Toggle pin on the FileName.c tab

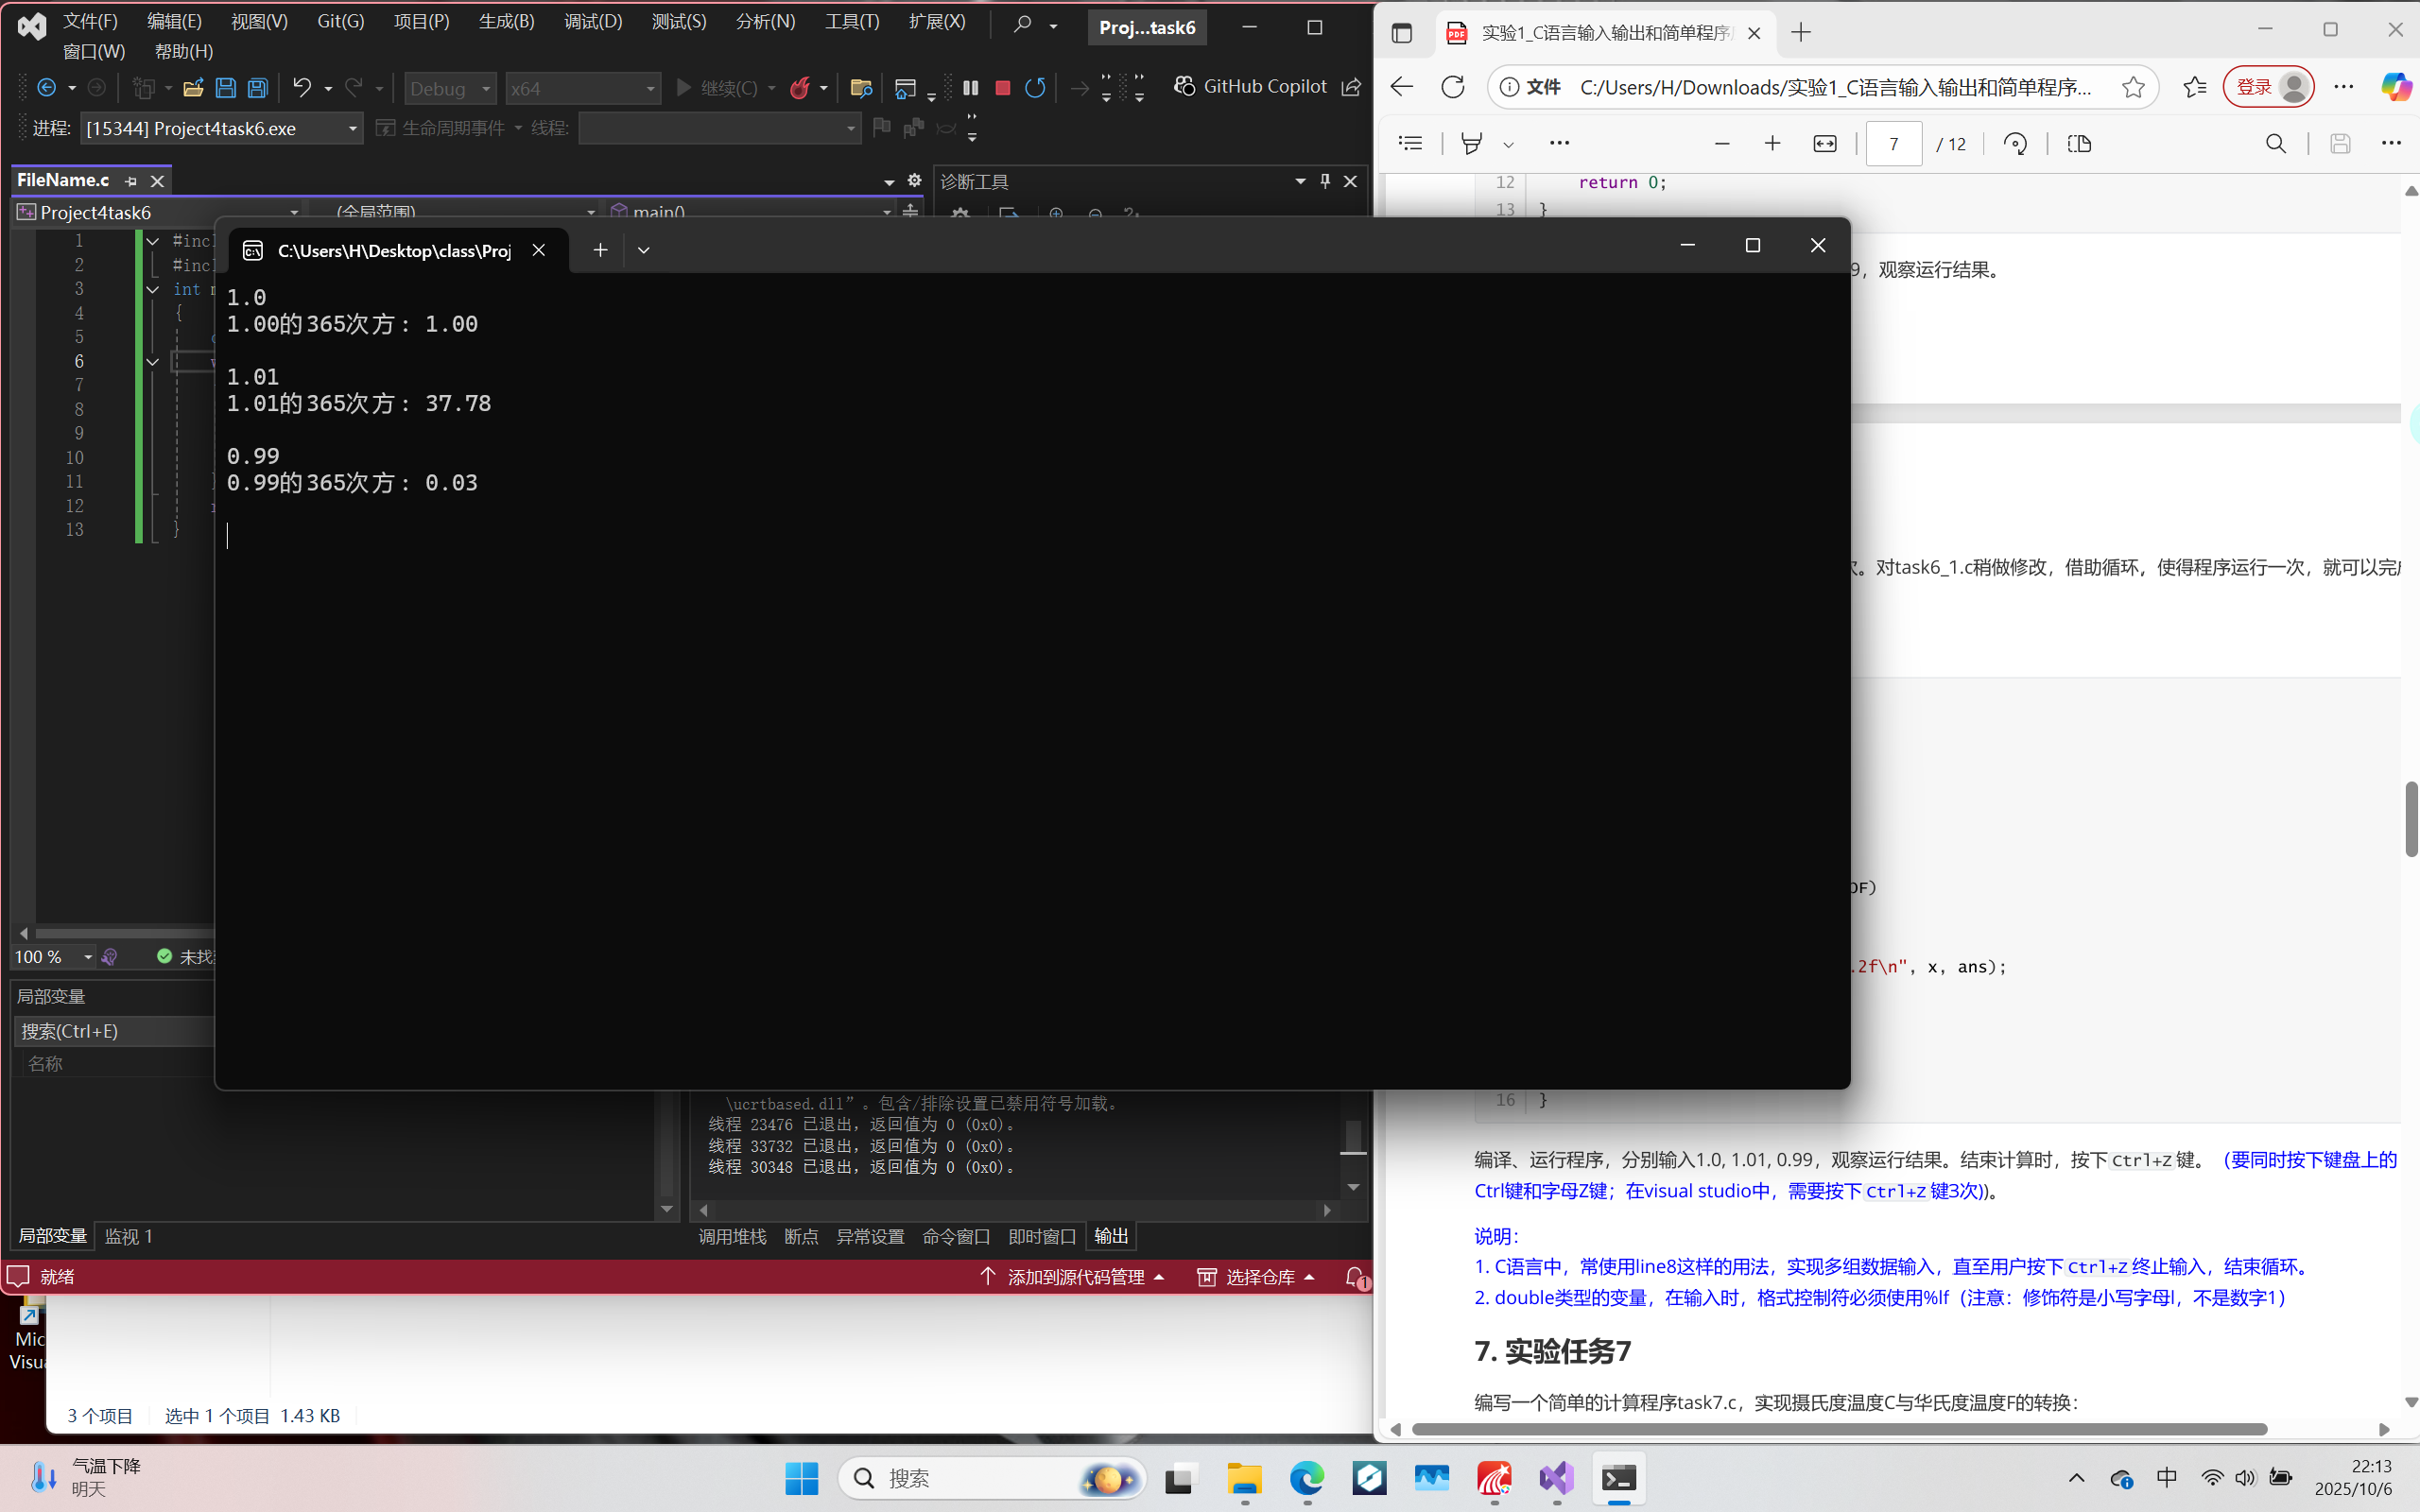point(131,181)
